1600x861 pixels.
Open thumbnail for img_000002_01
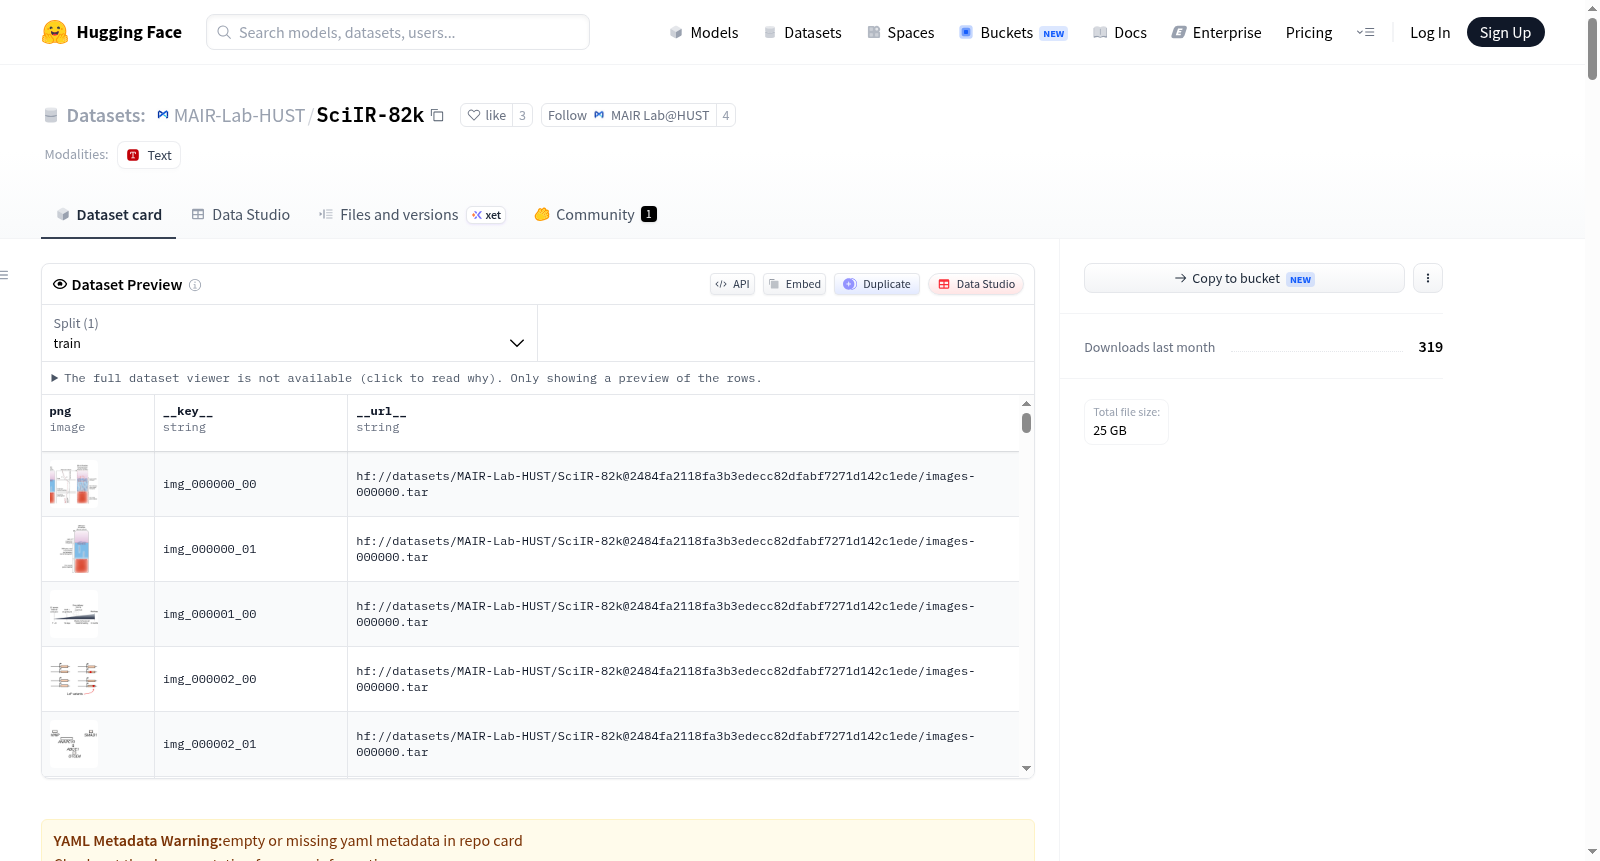(x=74, y=744)
